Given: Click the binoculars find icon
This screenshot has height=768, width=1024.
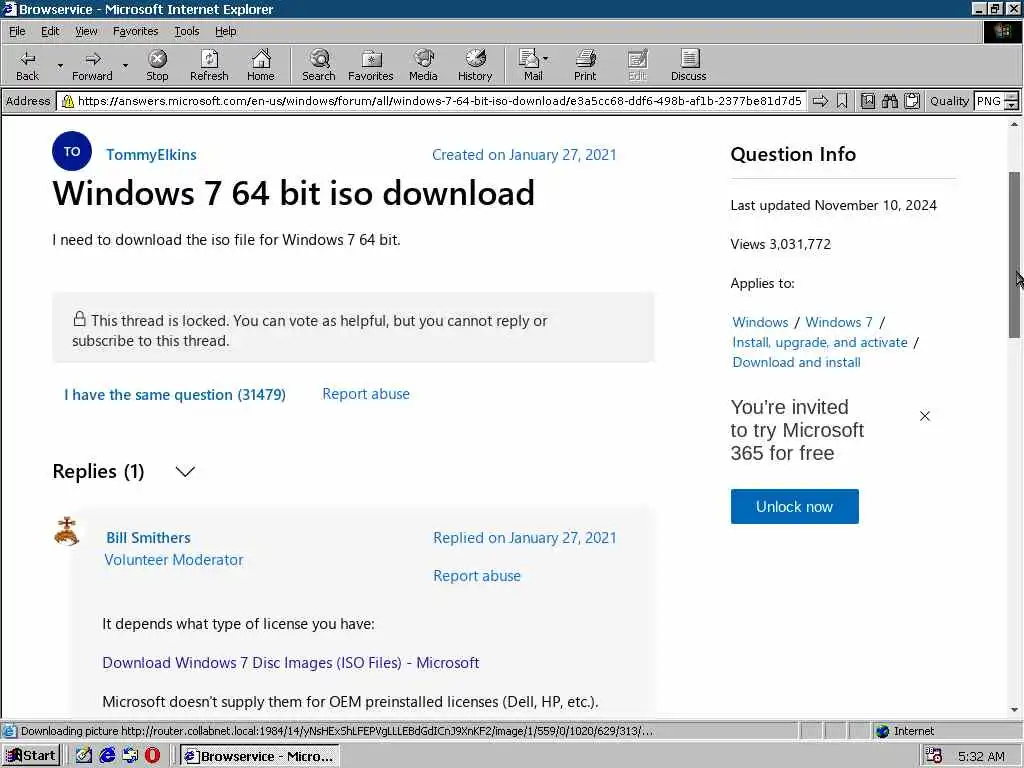Looking at the screenshot, I should click(889, 101).
